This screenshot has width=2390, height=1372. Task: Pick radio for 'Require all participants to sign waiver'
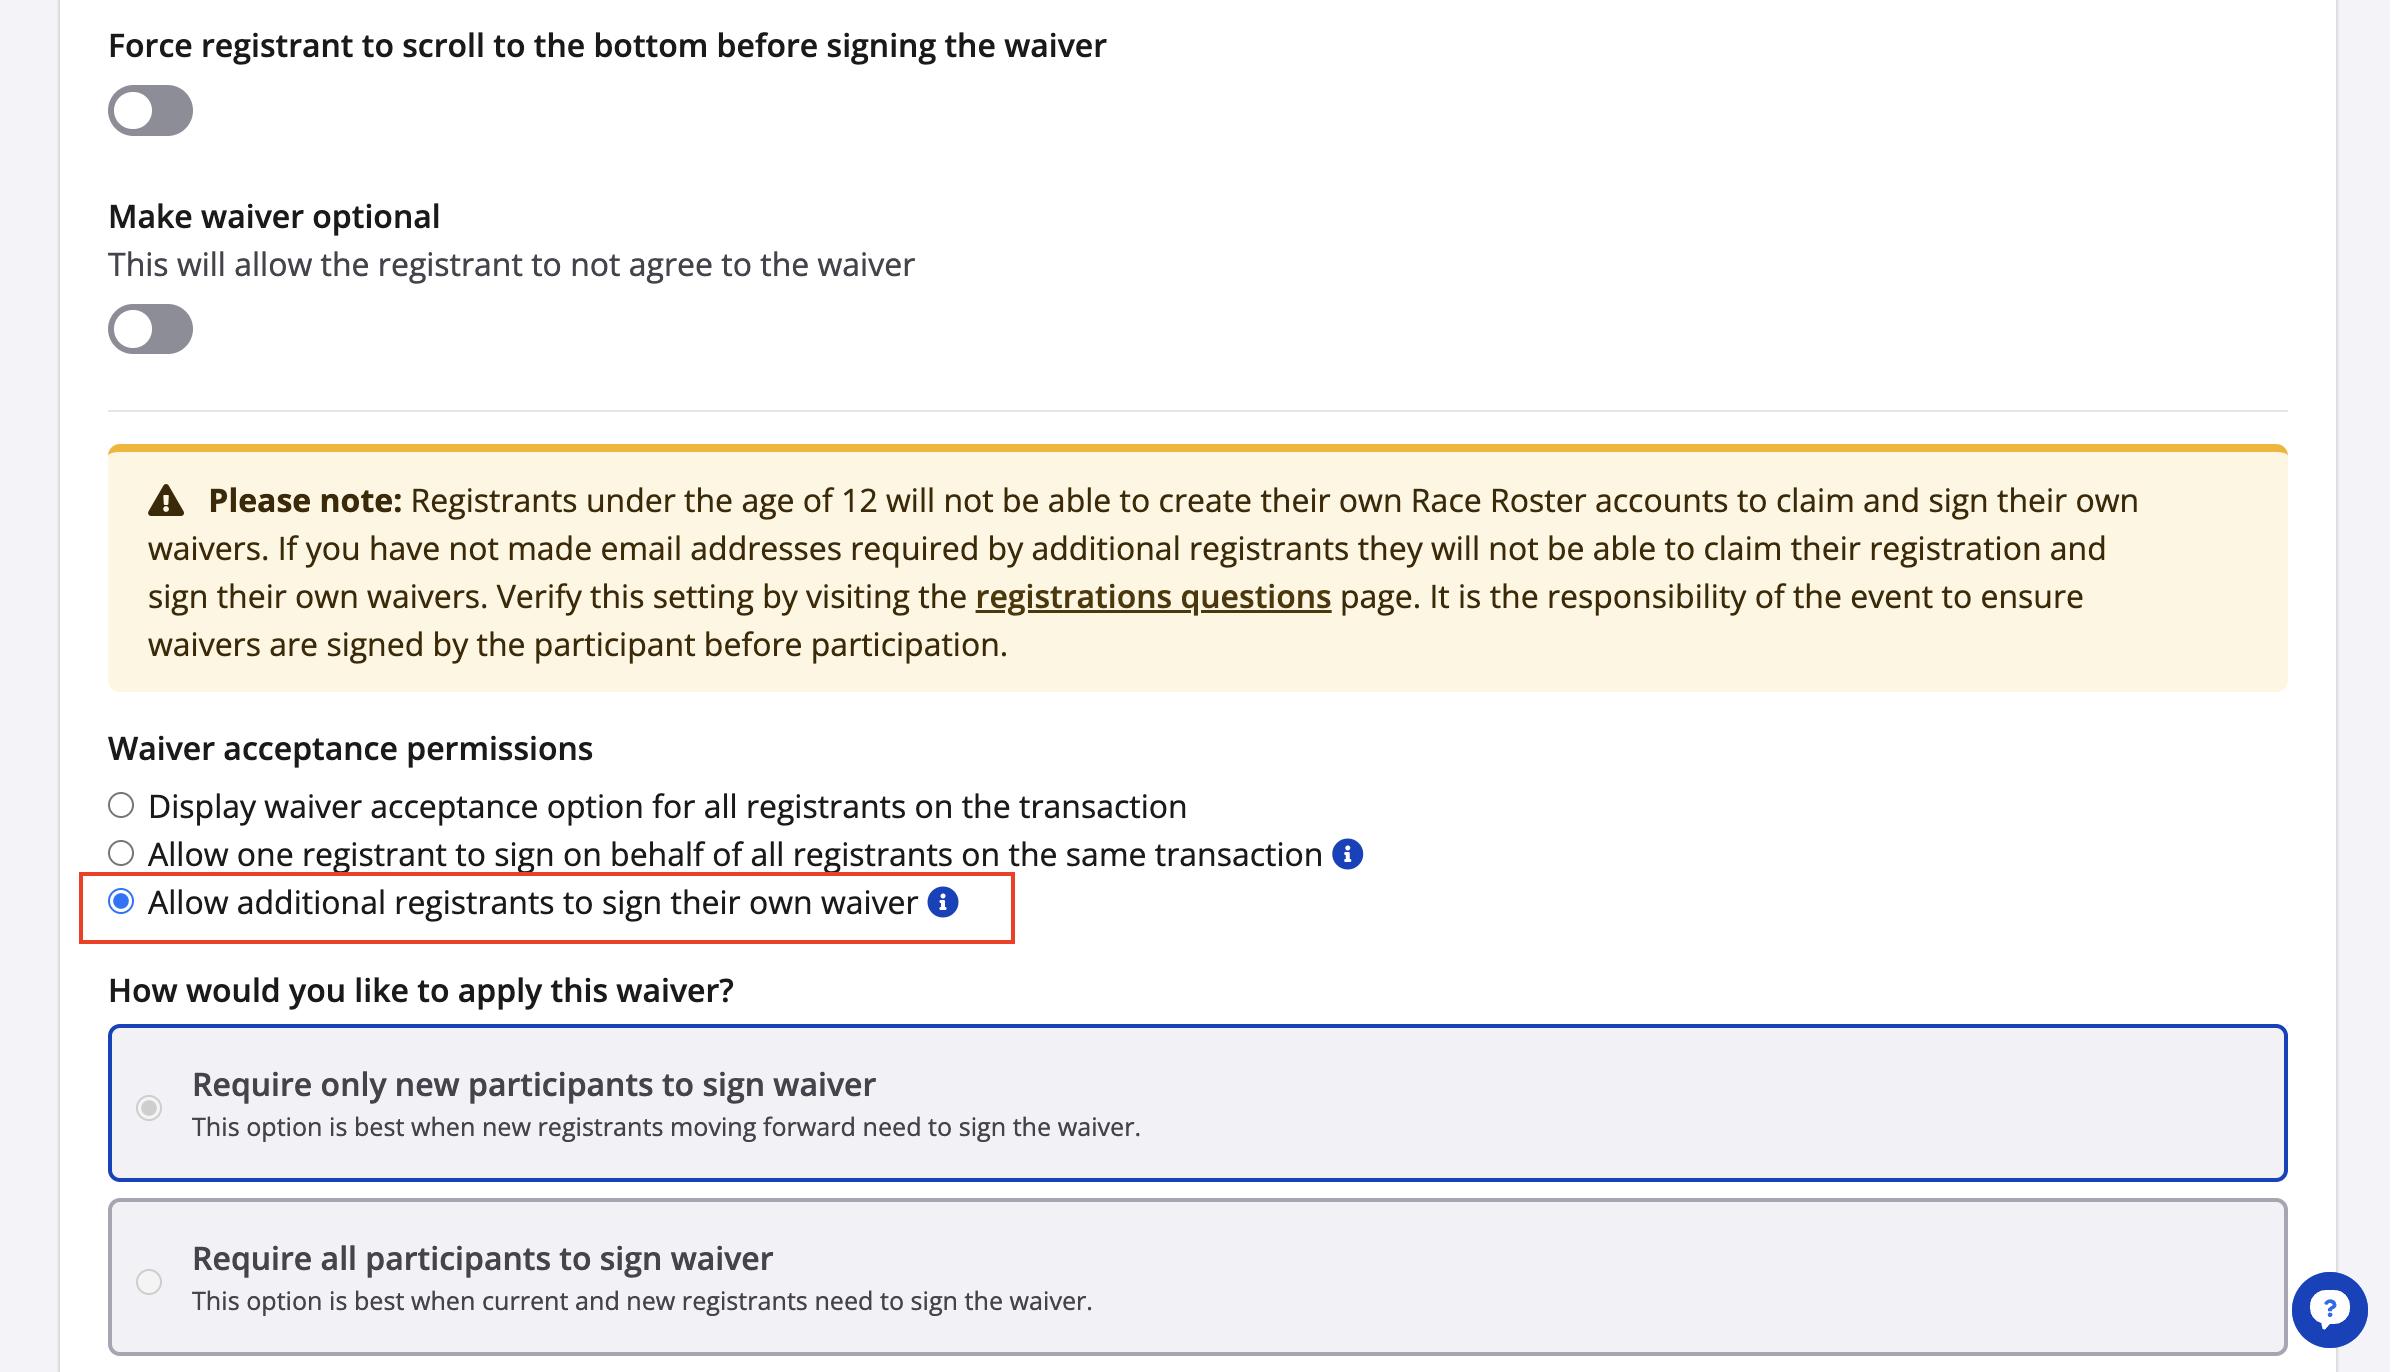[x=149, y=1282]
